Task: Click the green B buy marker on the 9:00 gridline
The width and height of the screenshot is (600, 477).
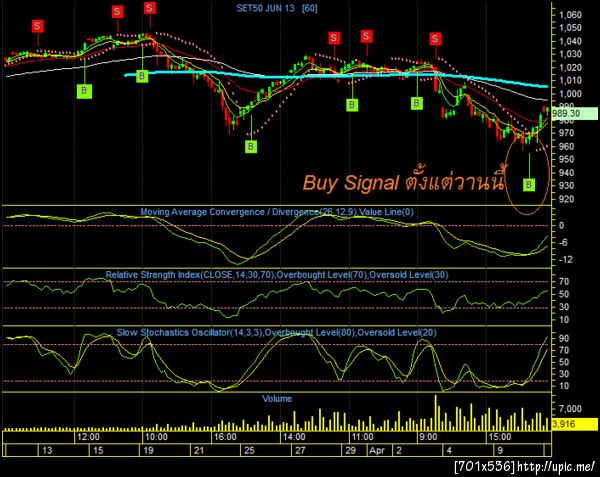Action: coord(417,103)
